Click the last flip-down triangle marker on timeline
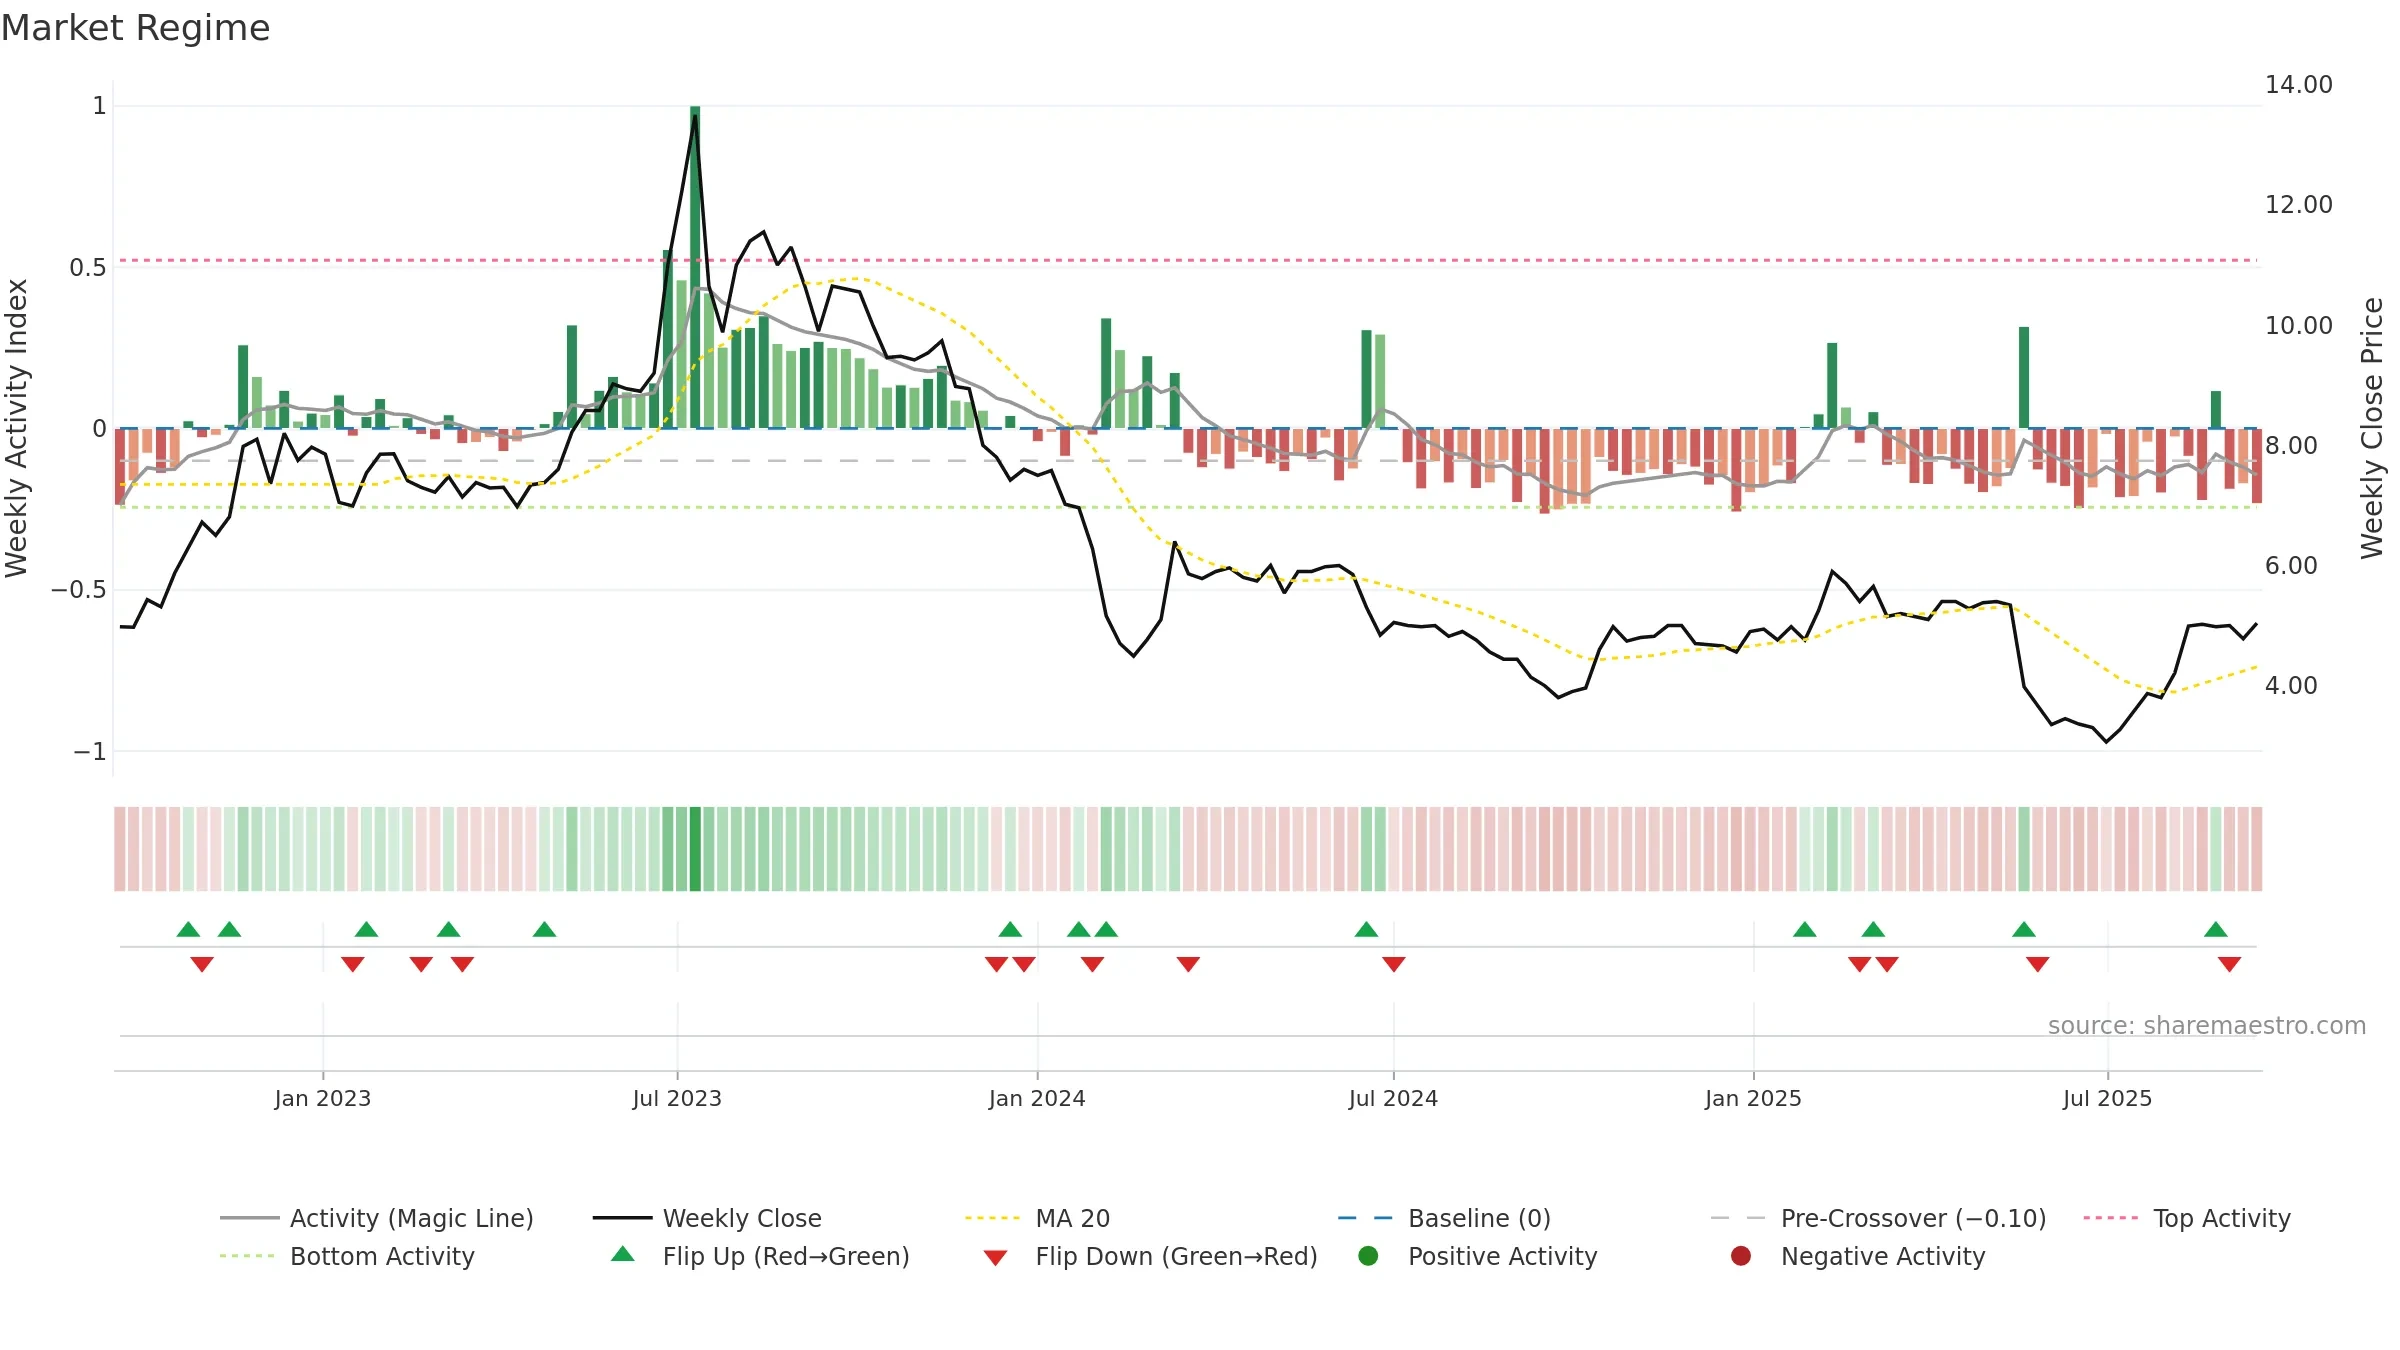Image resolution: width=2400 pixels, height=1350 pixels. (x=2229, y=964)
